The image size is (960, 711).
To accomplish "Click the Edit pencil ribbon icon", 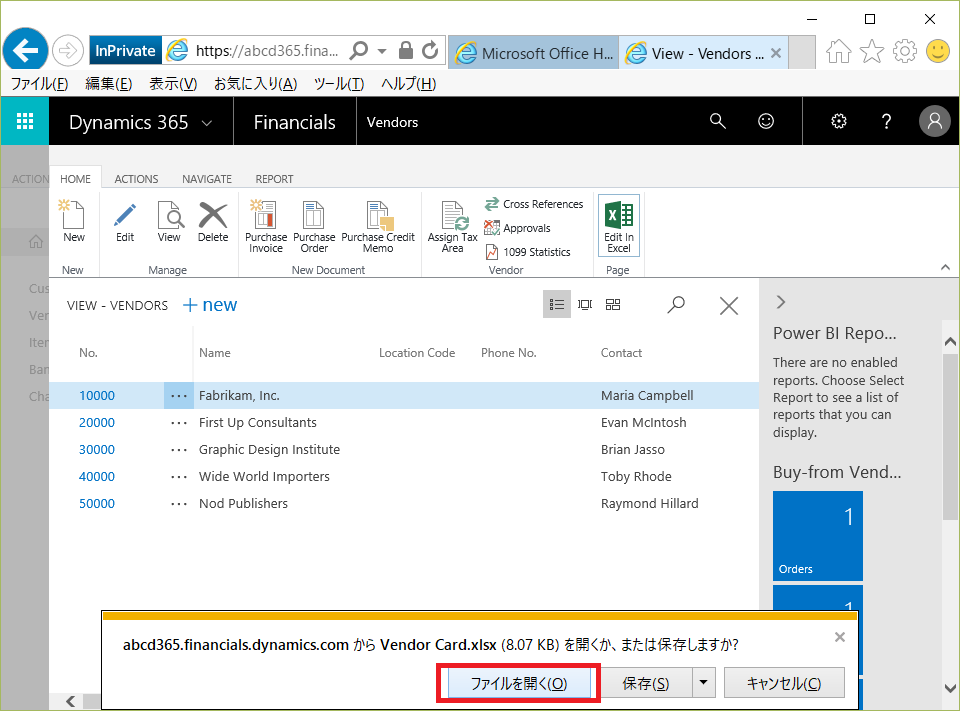I will pos(125,222).
